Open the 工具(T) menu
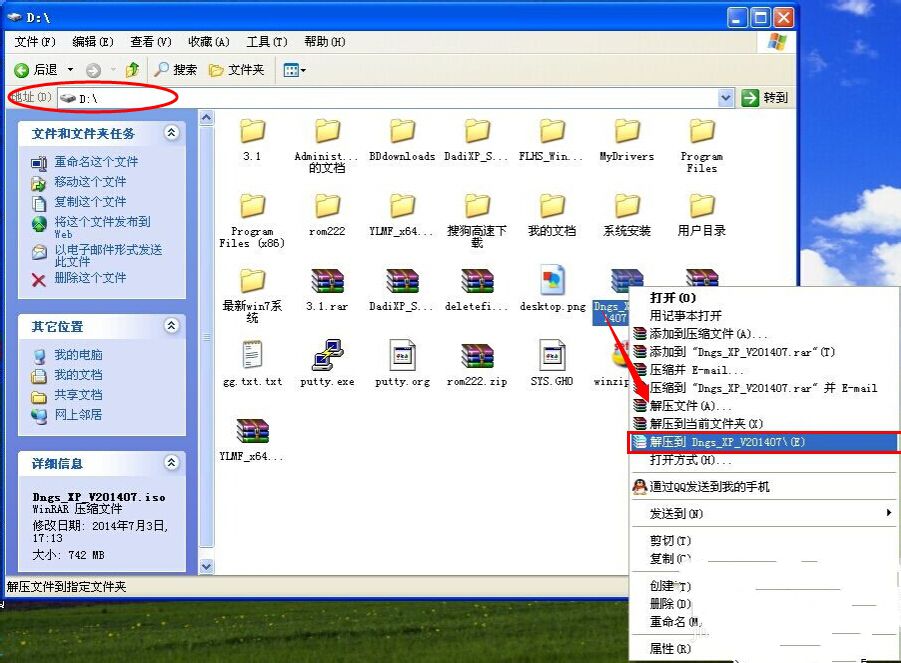Screen dimensions: 901x663 [266, 42]
